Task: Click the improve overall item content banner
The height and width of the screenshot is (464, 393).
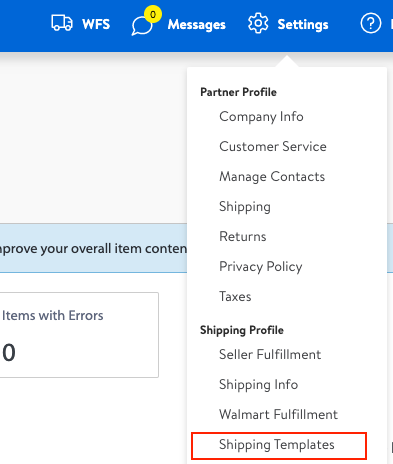Action: [x=93, y=248]
